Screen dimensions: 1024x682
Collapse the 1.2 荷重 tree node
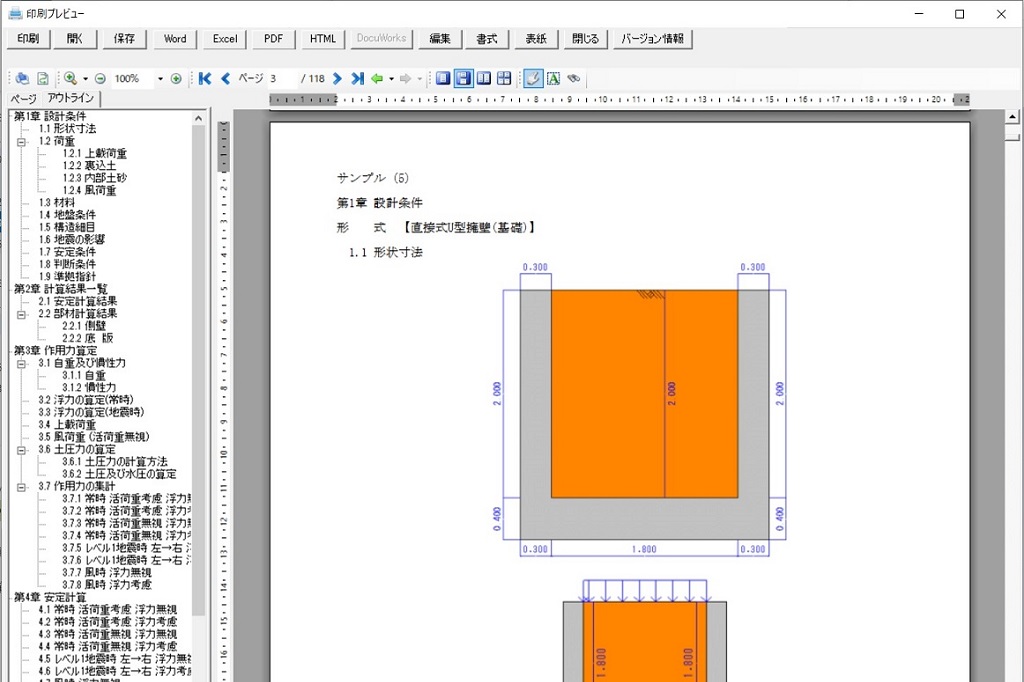[22, 141]
